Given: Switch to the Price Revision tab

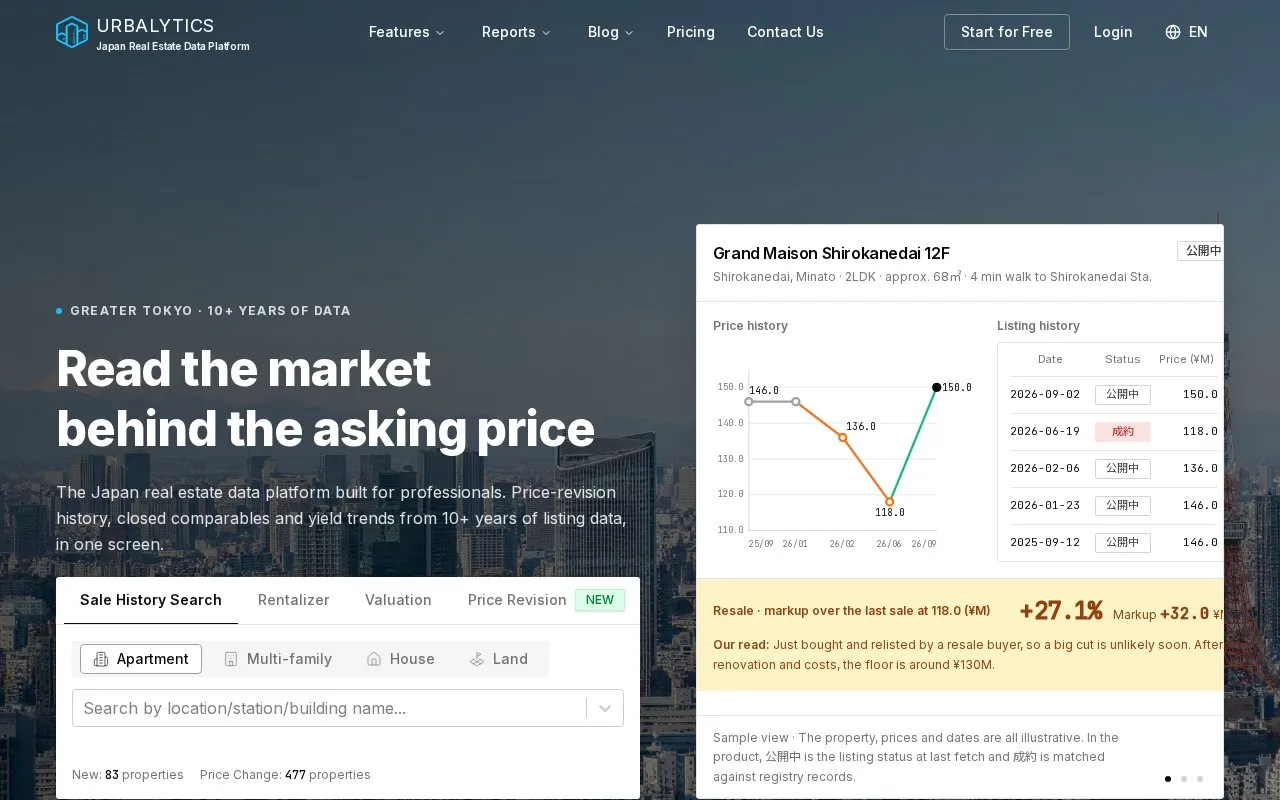Looking at the screenshot, I should [546, 600].
